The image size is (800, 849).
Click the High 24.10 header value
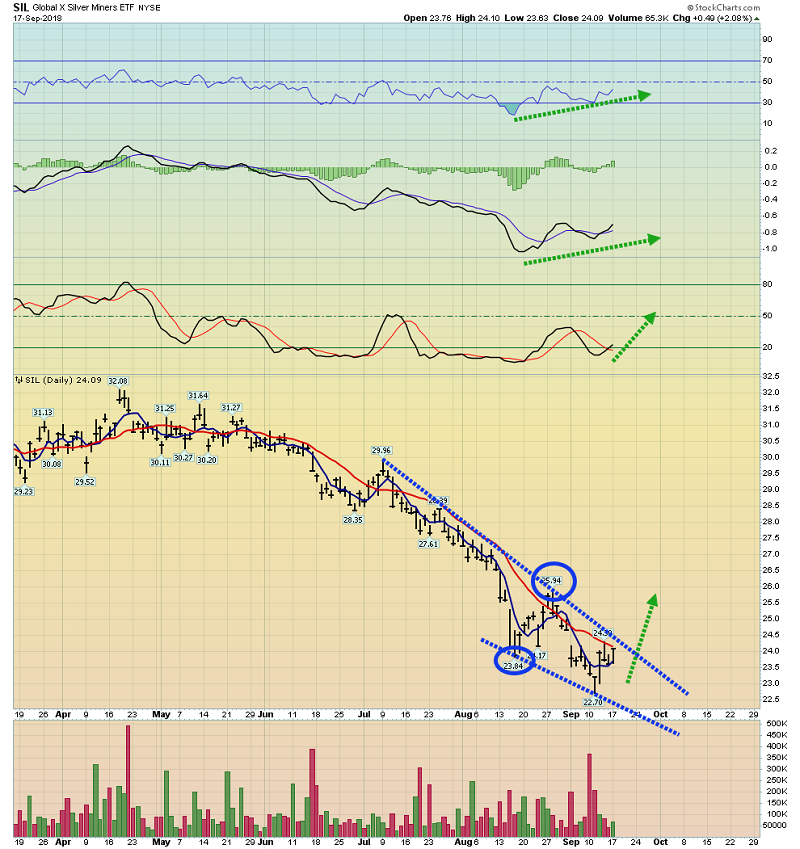pyautogui.click(x=477, y=18)
